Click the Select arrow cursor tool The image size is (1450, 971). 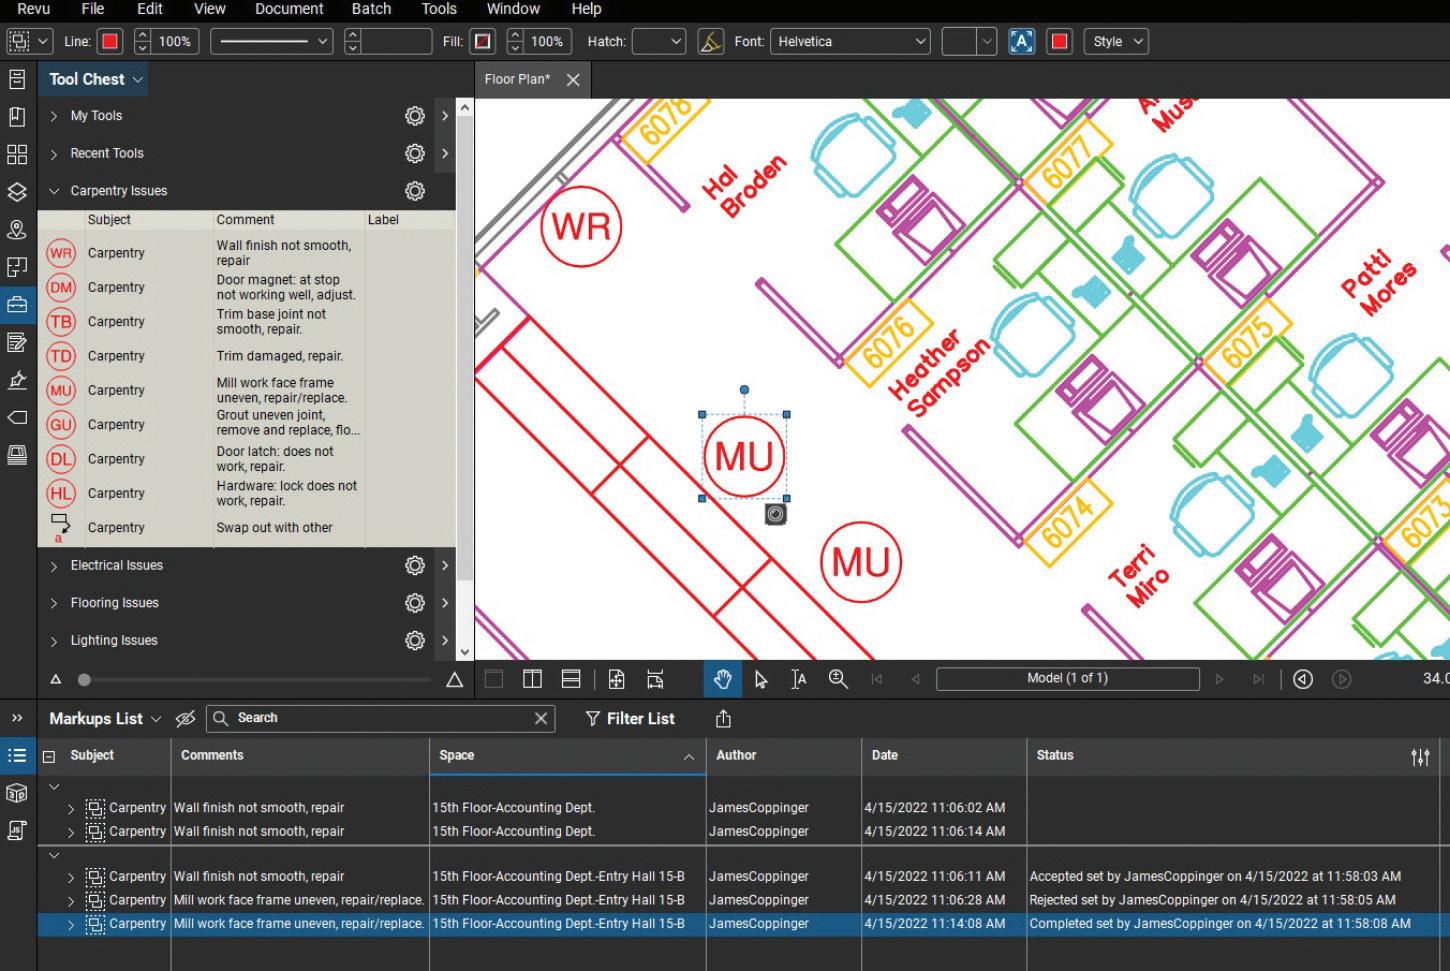pyautogui.click(x=761, y=679)
